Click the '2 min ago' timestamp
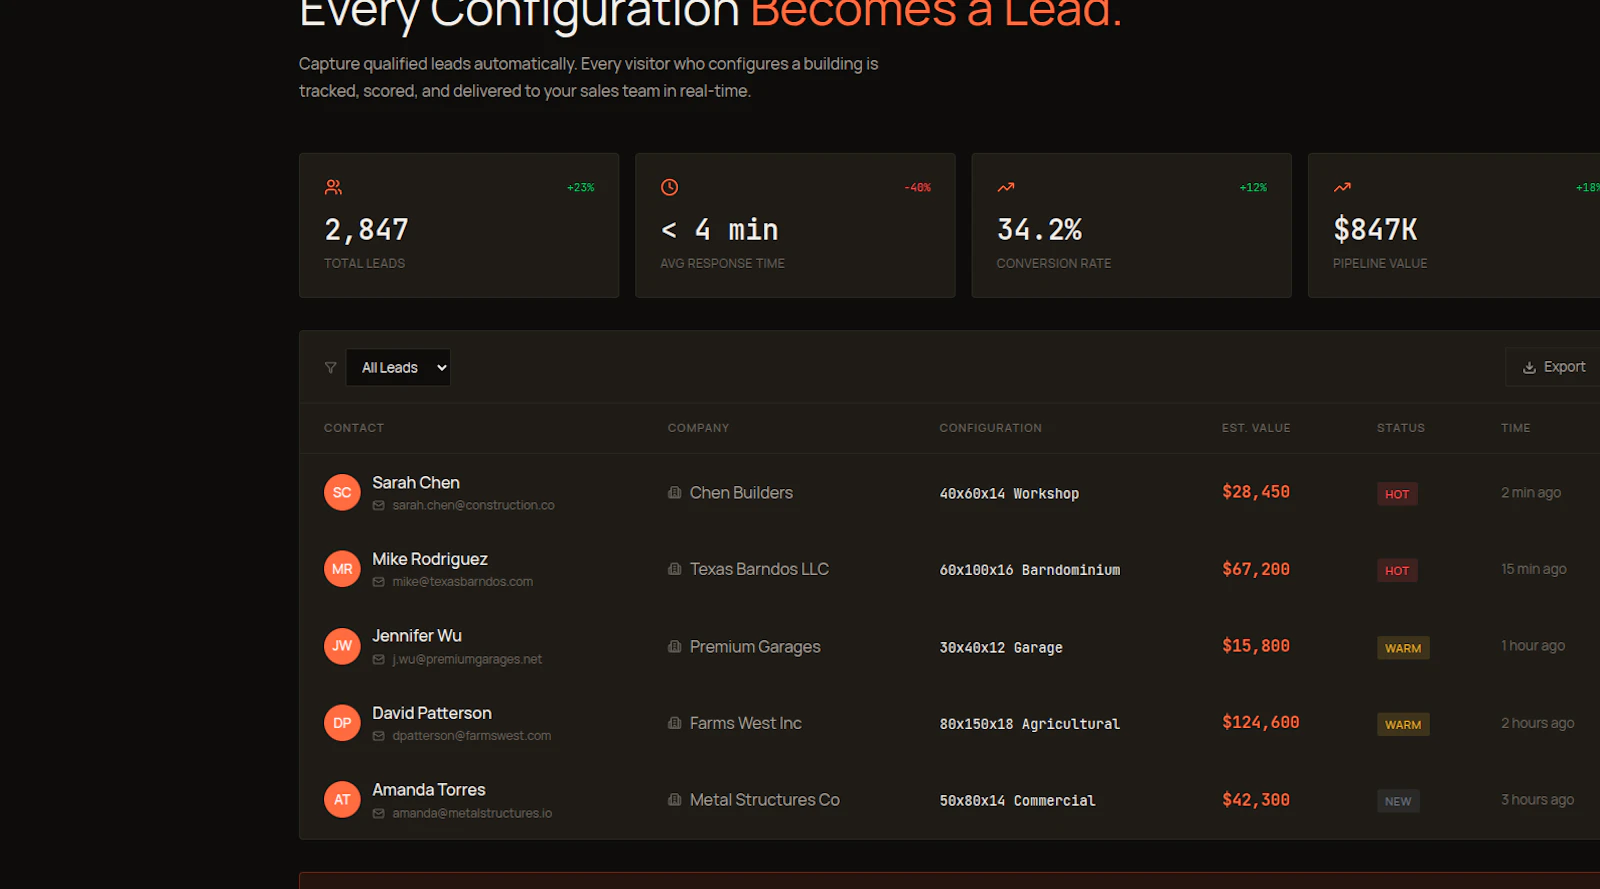This screenshot has height=889, width=1600. coord(1531,493)
